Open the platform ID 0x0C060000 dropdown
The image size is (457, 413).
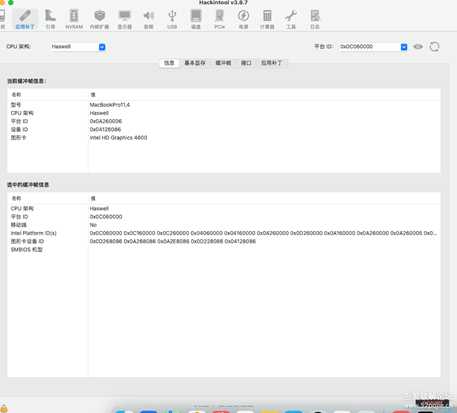pos(373,47)
